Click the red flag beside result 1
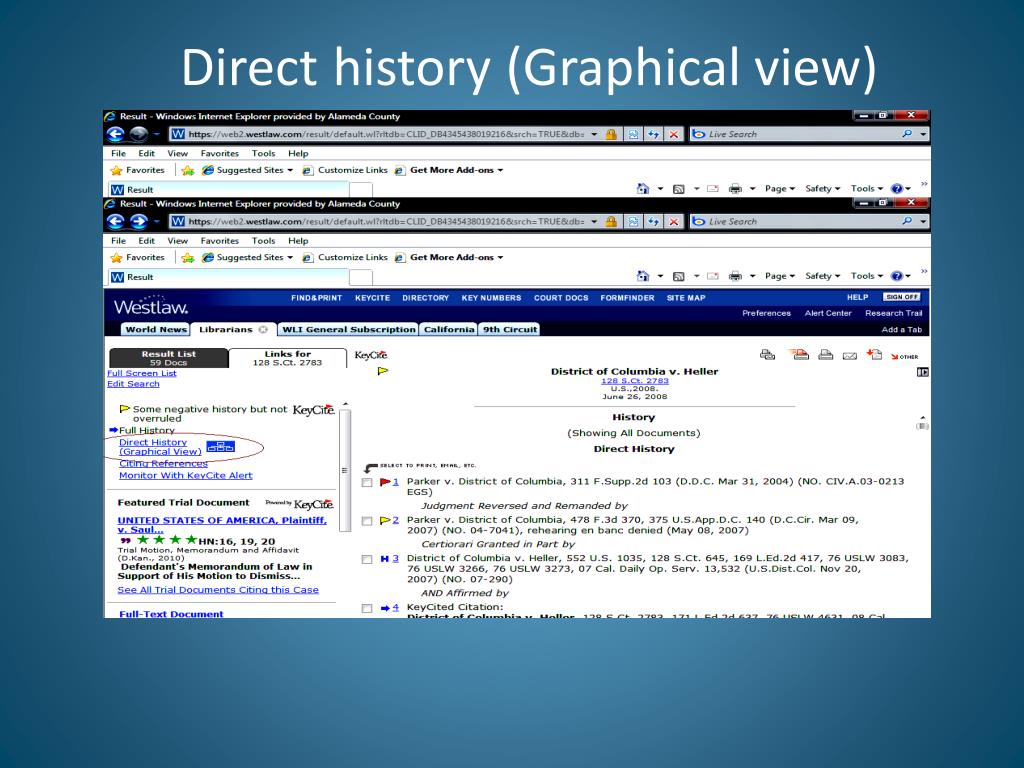This screenshot has height=768, width=1024. click(385, 482)
